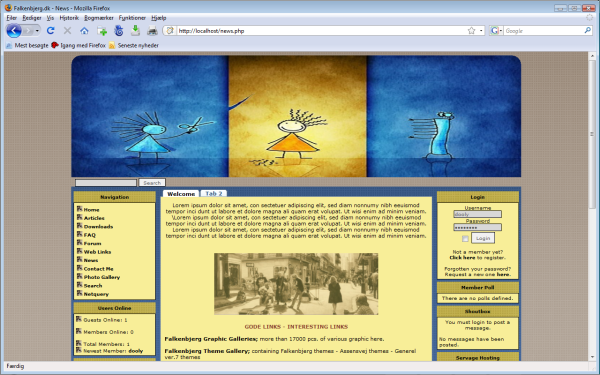Screen dimensions: 600x375
Task: Click the search magnifier in Google box
Action: coord(587,30)
